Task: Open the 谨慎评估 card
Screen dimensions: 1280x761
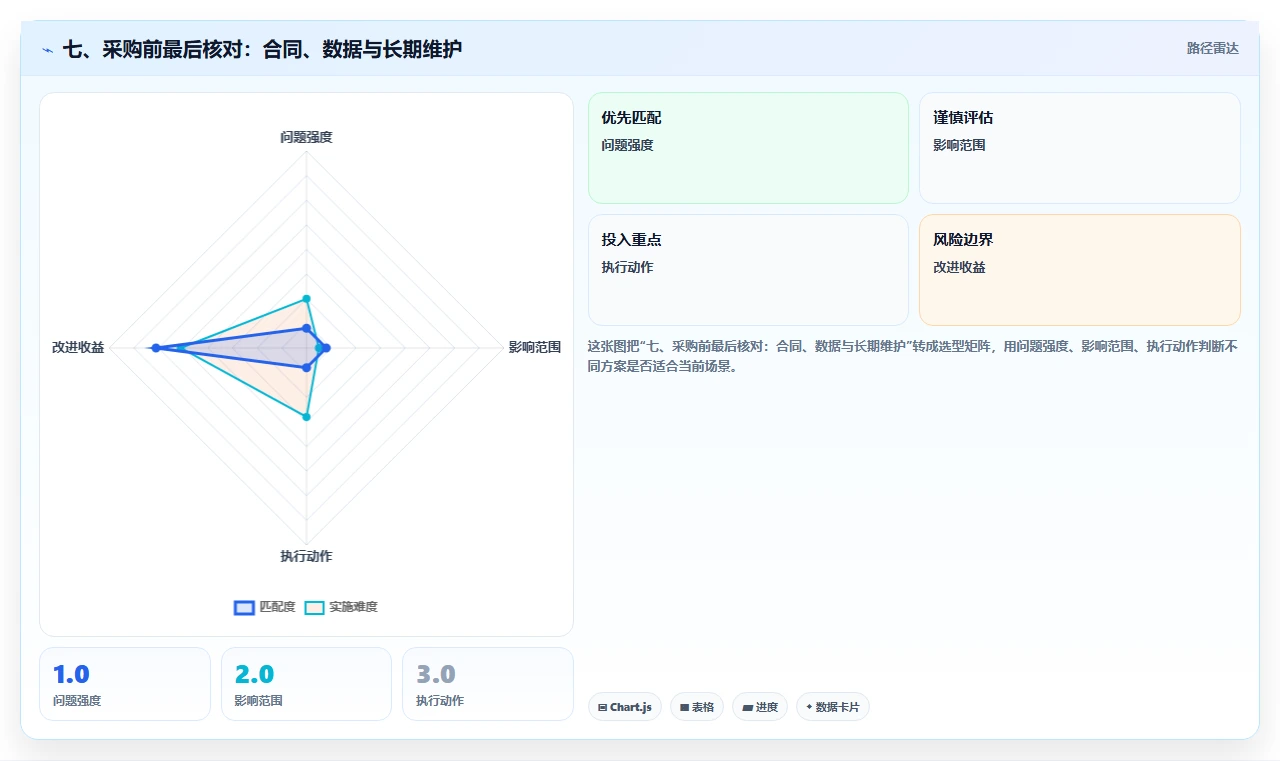Action: (x=1080, y=148)
